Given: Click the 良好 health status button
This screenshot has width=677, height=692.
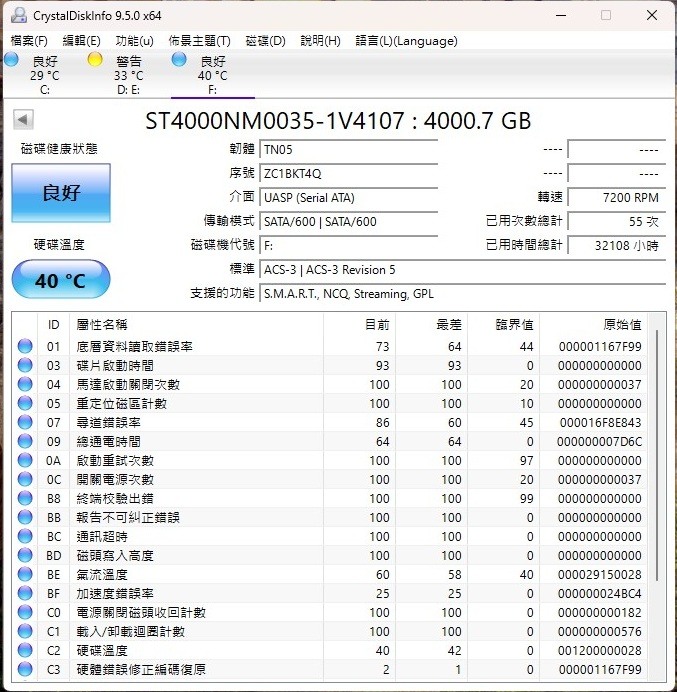Looking at the screenshot, I should pyautogui.click(x=61, y=193).
